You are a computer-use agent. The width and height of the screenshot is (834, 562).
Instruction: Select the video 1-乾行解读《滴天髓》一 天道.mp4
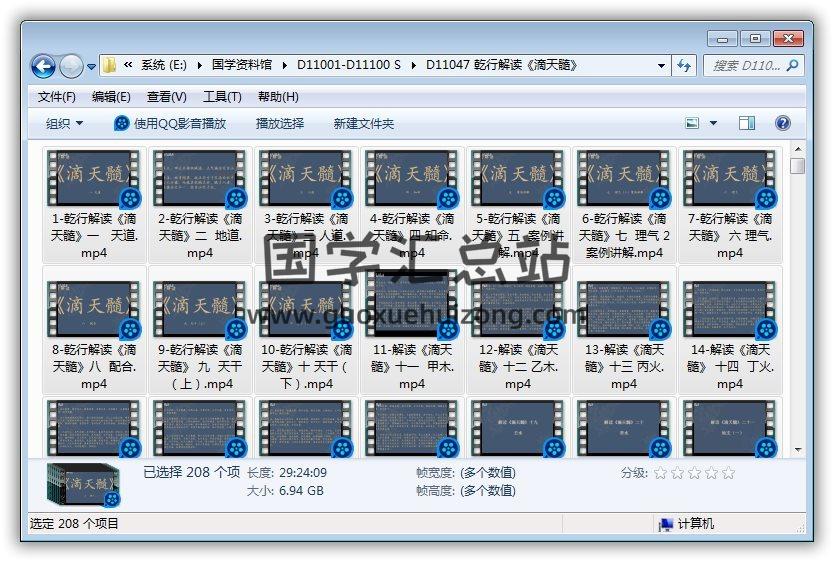click(94, 205)
